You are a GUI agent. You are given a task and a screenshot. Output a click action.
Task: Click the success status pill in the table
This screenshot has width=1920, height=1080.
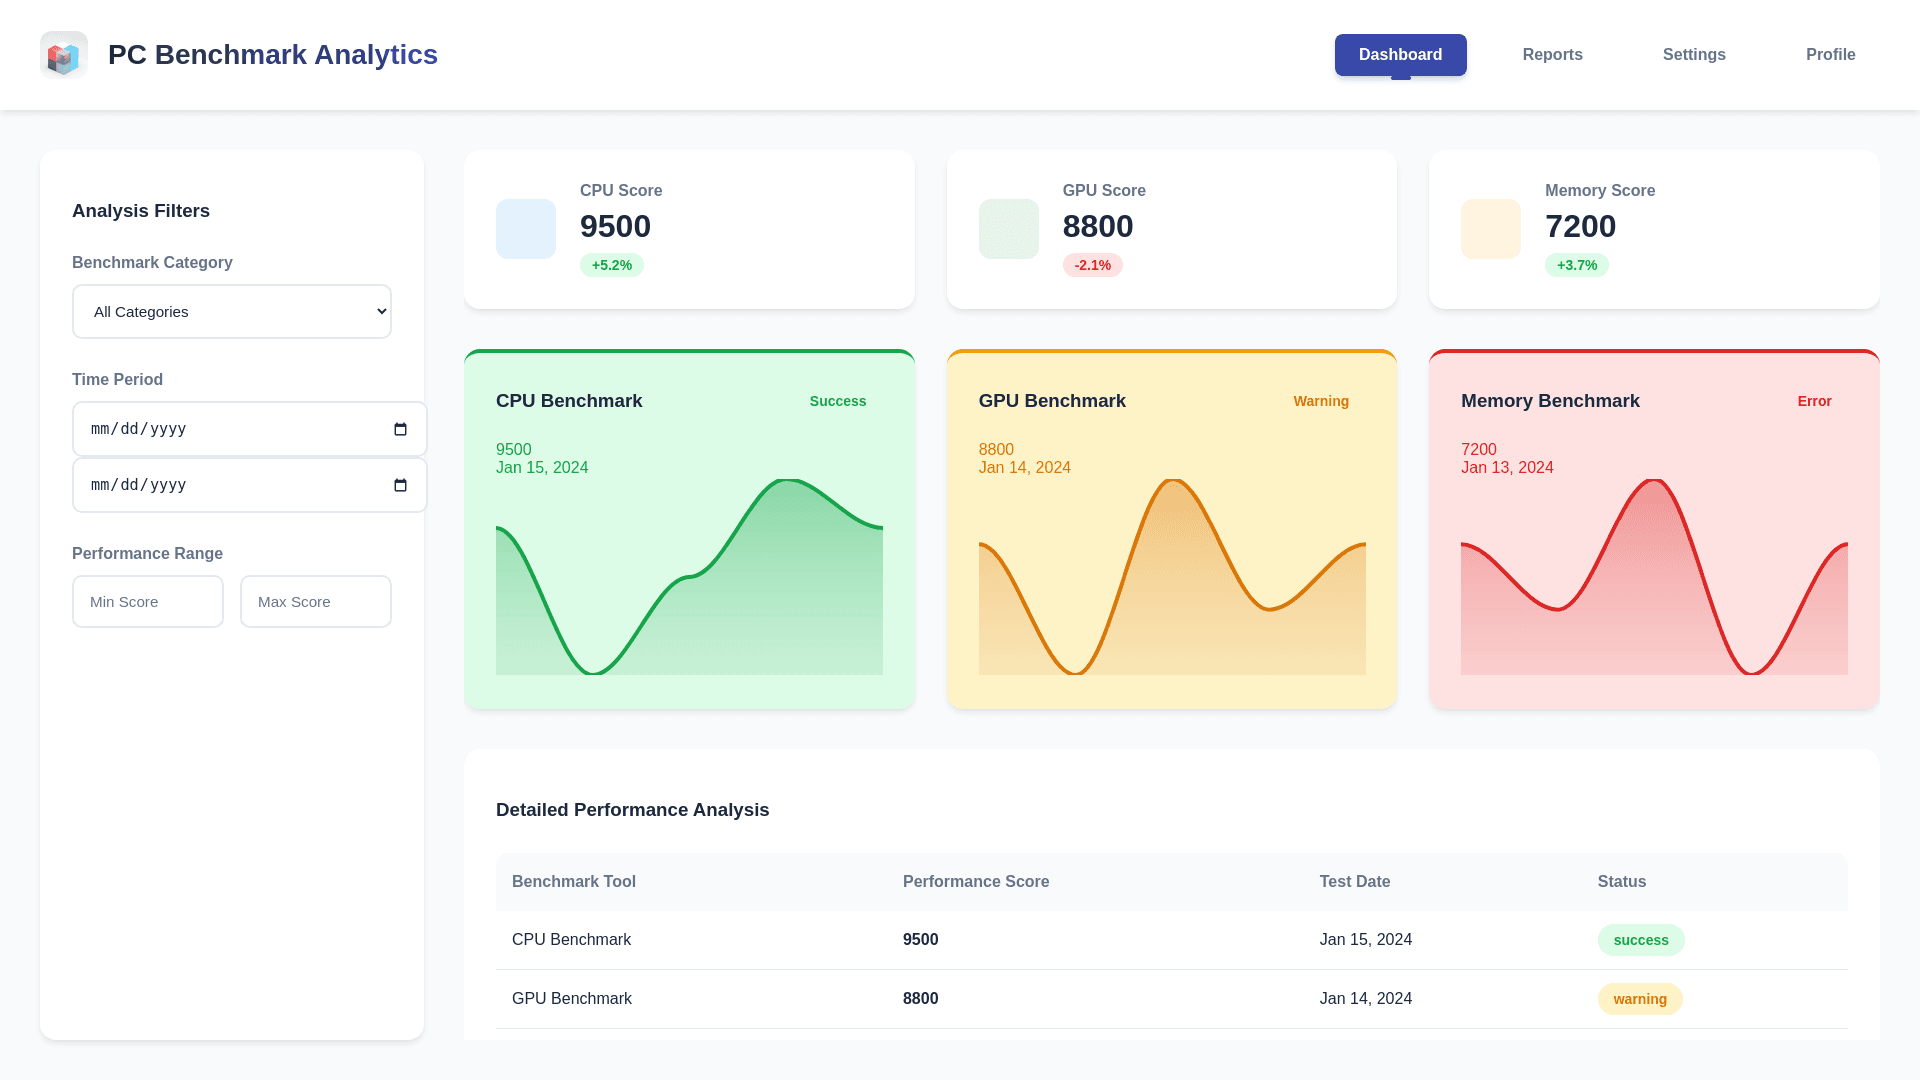click(1640, 940)
